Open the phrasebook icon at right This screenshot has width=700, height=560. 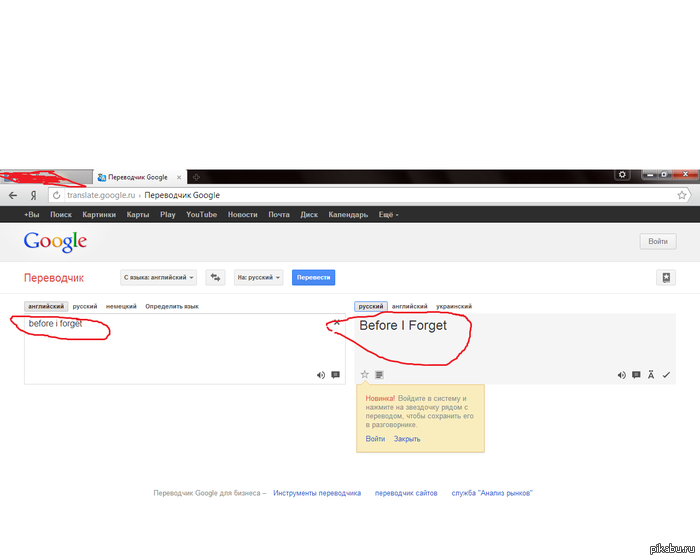[x=666, y=277]
